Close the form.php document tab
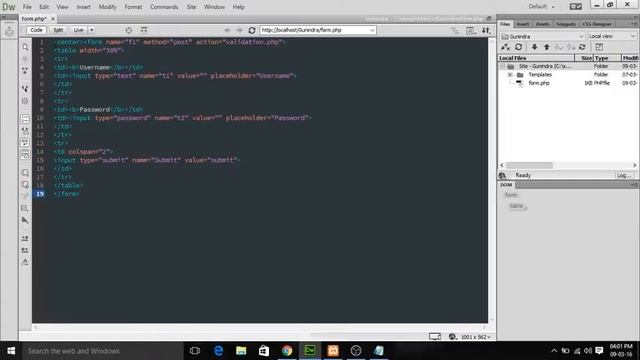 coord(53,19)
